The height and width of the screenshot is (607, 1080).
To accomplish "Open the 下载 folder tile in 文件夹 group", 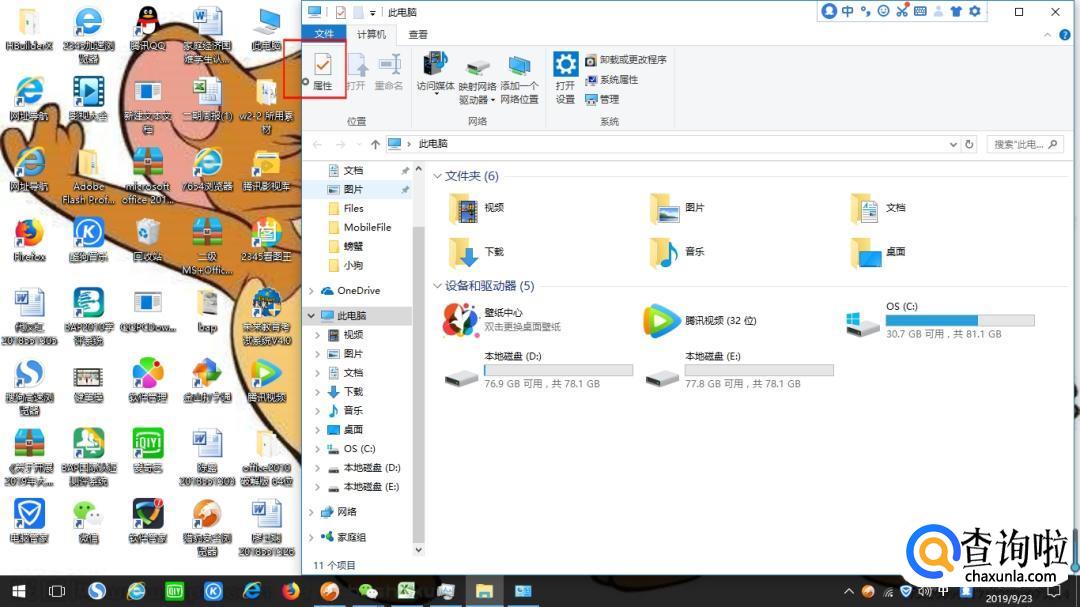I will tap(477, 252).
